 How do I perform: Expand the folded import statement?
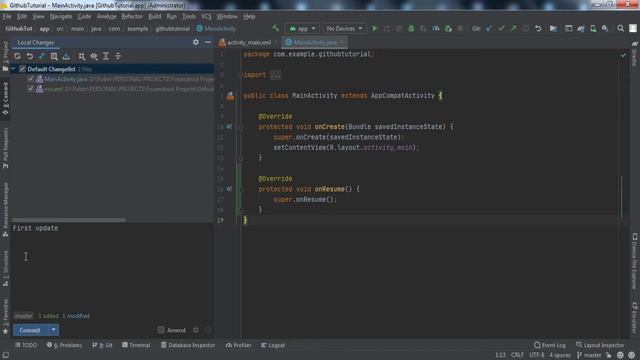(x=276, y=75)
